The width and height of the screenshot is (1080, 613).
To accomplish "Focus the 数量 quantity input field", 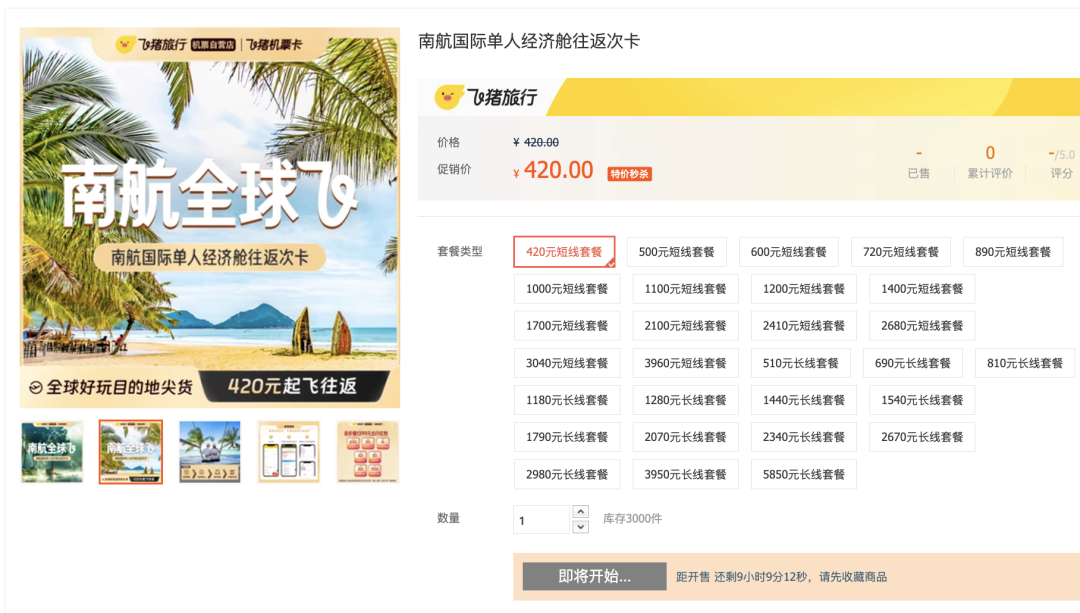I will click(541, 520).
